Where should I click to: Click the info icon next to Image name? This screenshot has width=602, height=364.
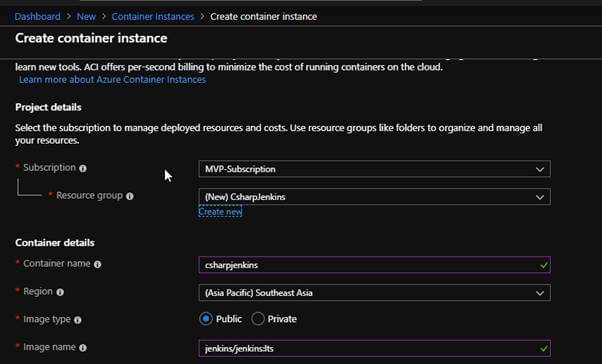[83, 348]
